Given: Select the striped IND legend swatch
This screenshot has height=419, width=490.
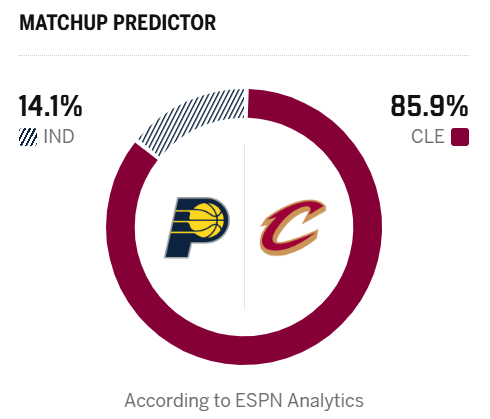Looking at the screenshot, I should pos(28,137).
